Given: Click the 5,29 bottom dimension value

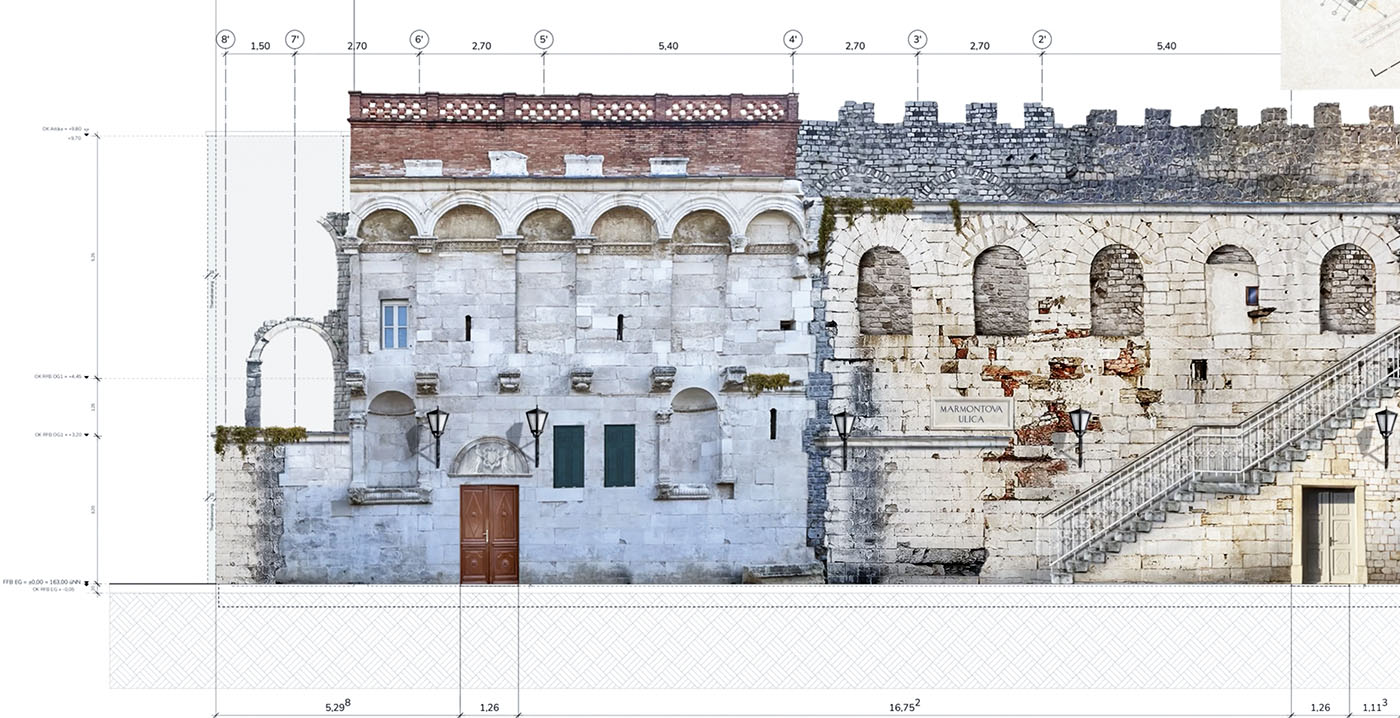Looking at the screenshot, I should [337, 706].
